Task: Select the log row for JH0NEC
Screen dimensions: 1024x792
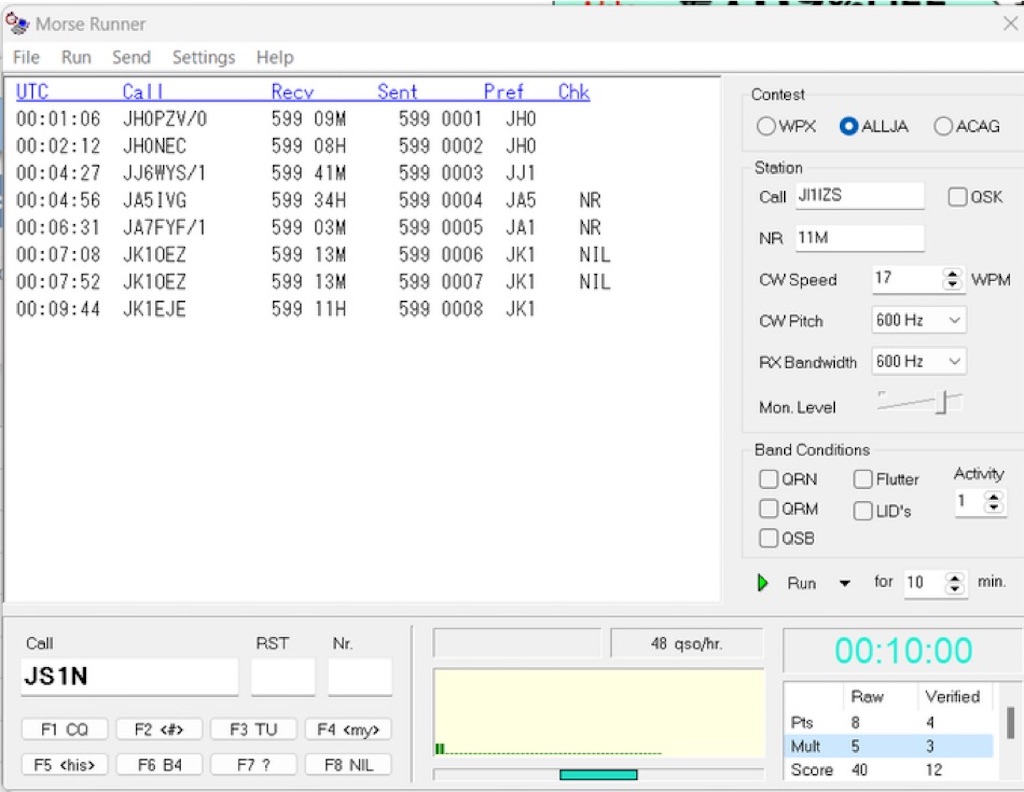Action: tap(362, 146)
